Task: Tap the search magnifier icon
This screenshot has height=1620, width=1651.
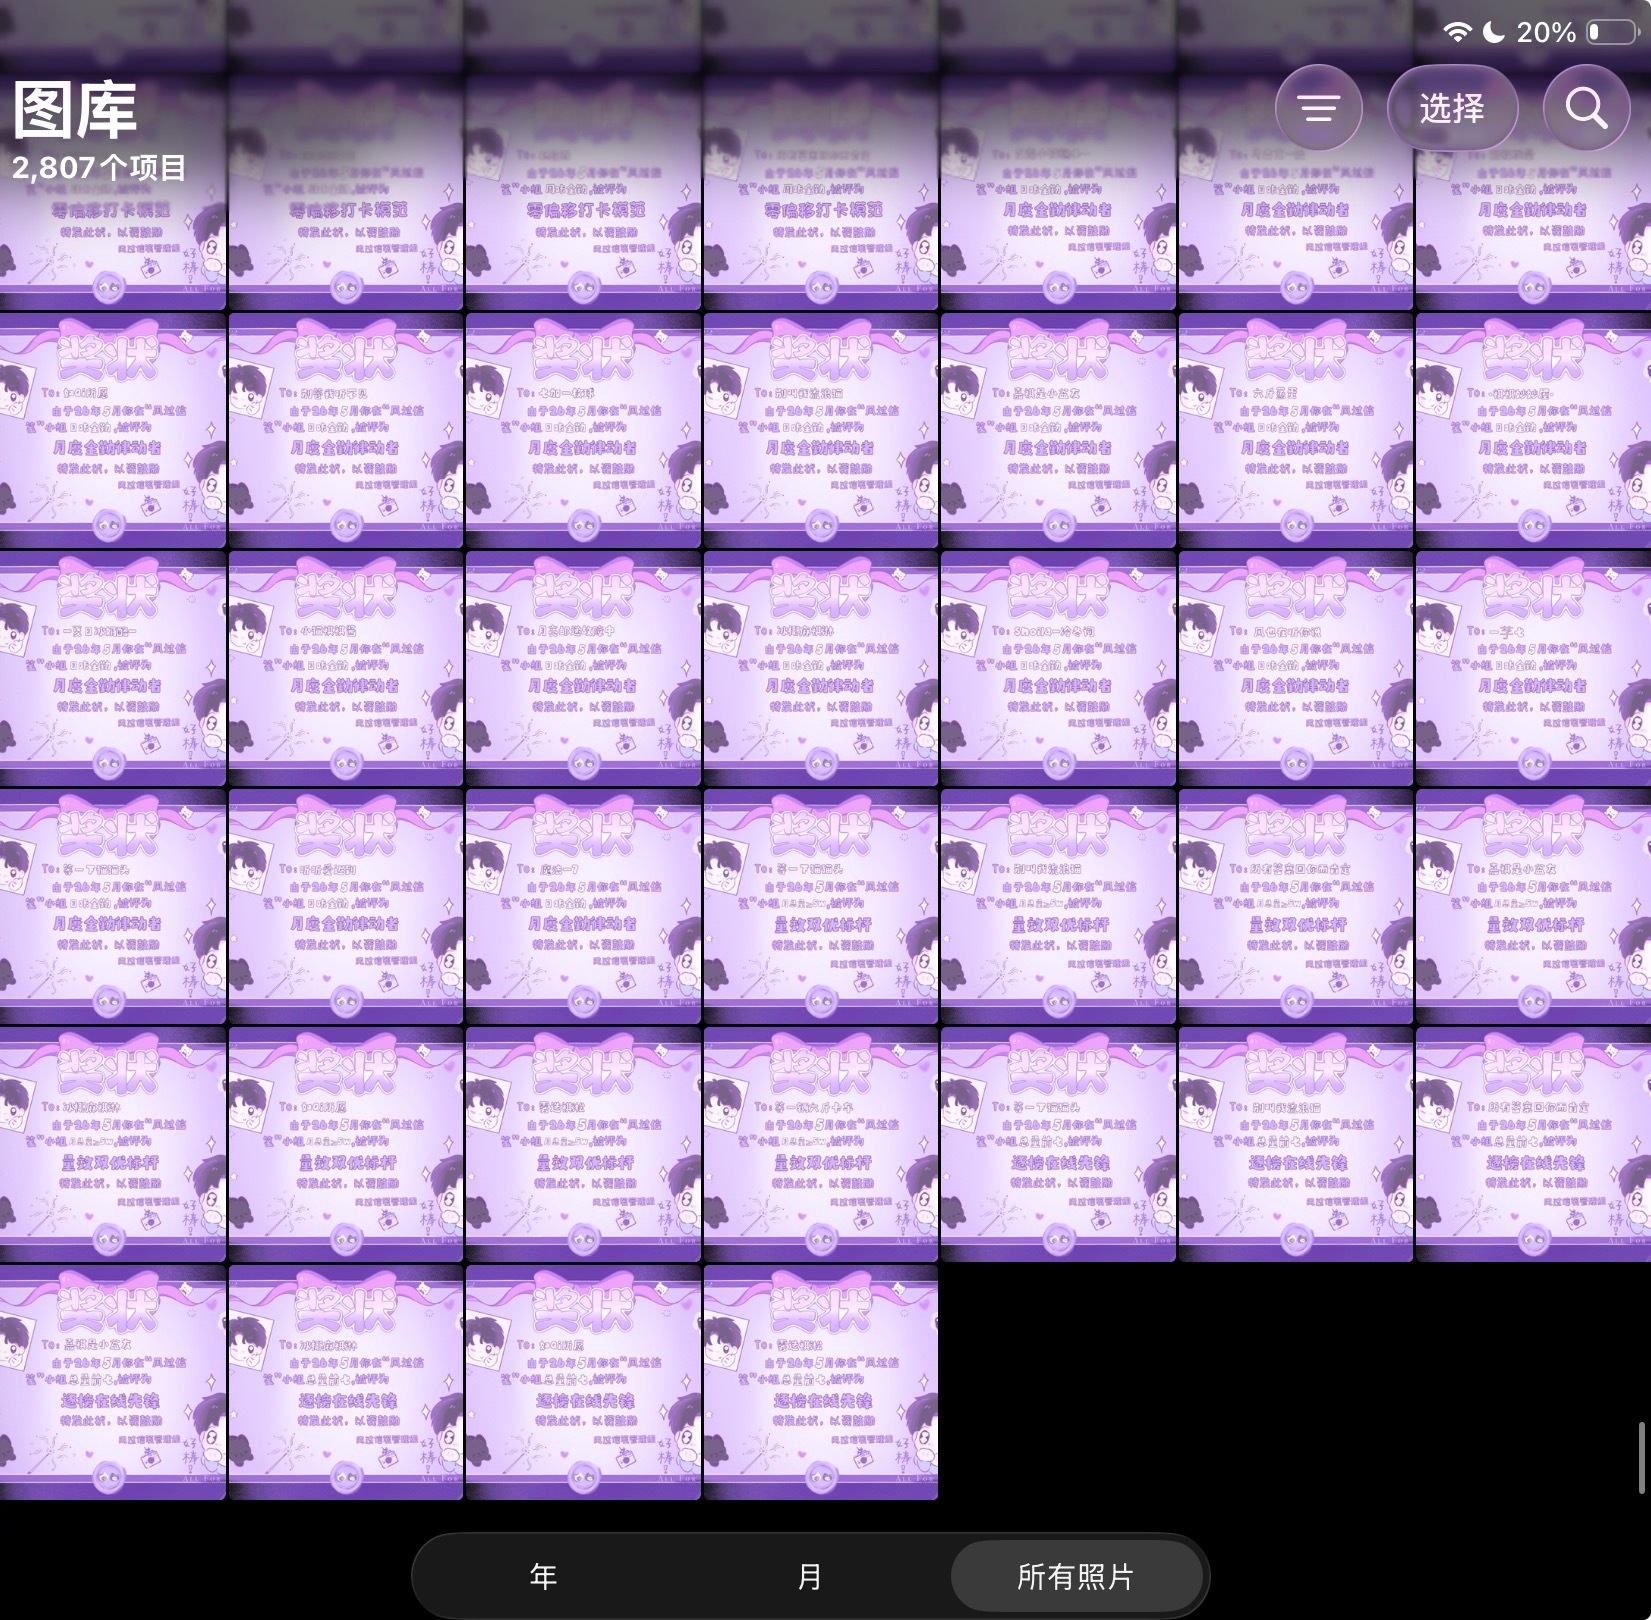Action: click(x=1586, y=108)
